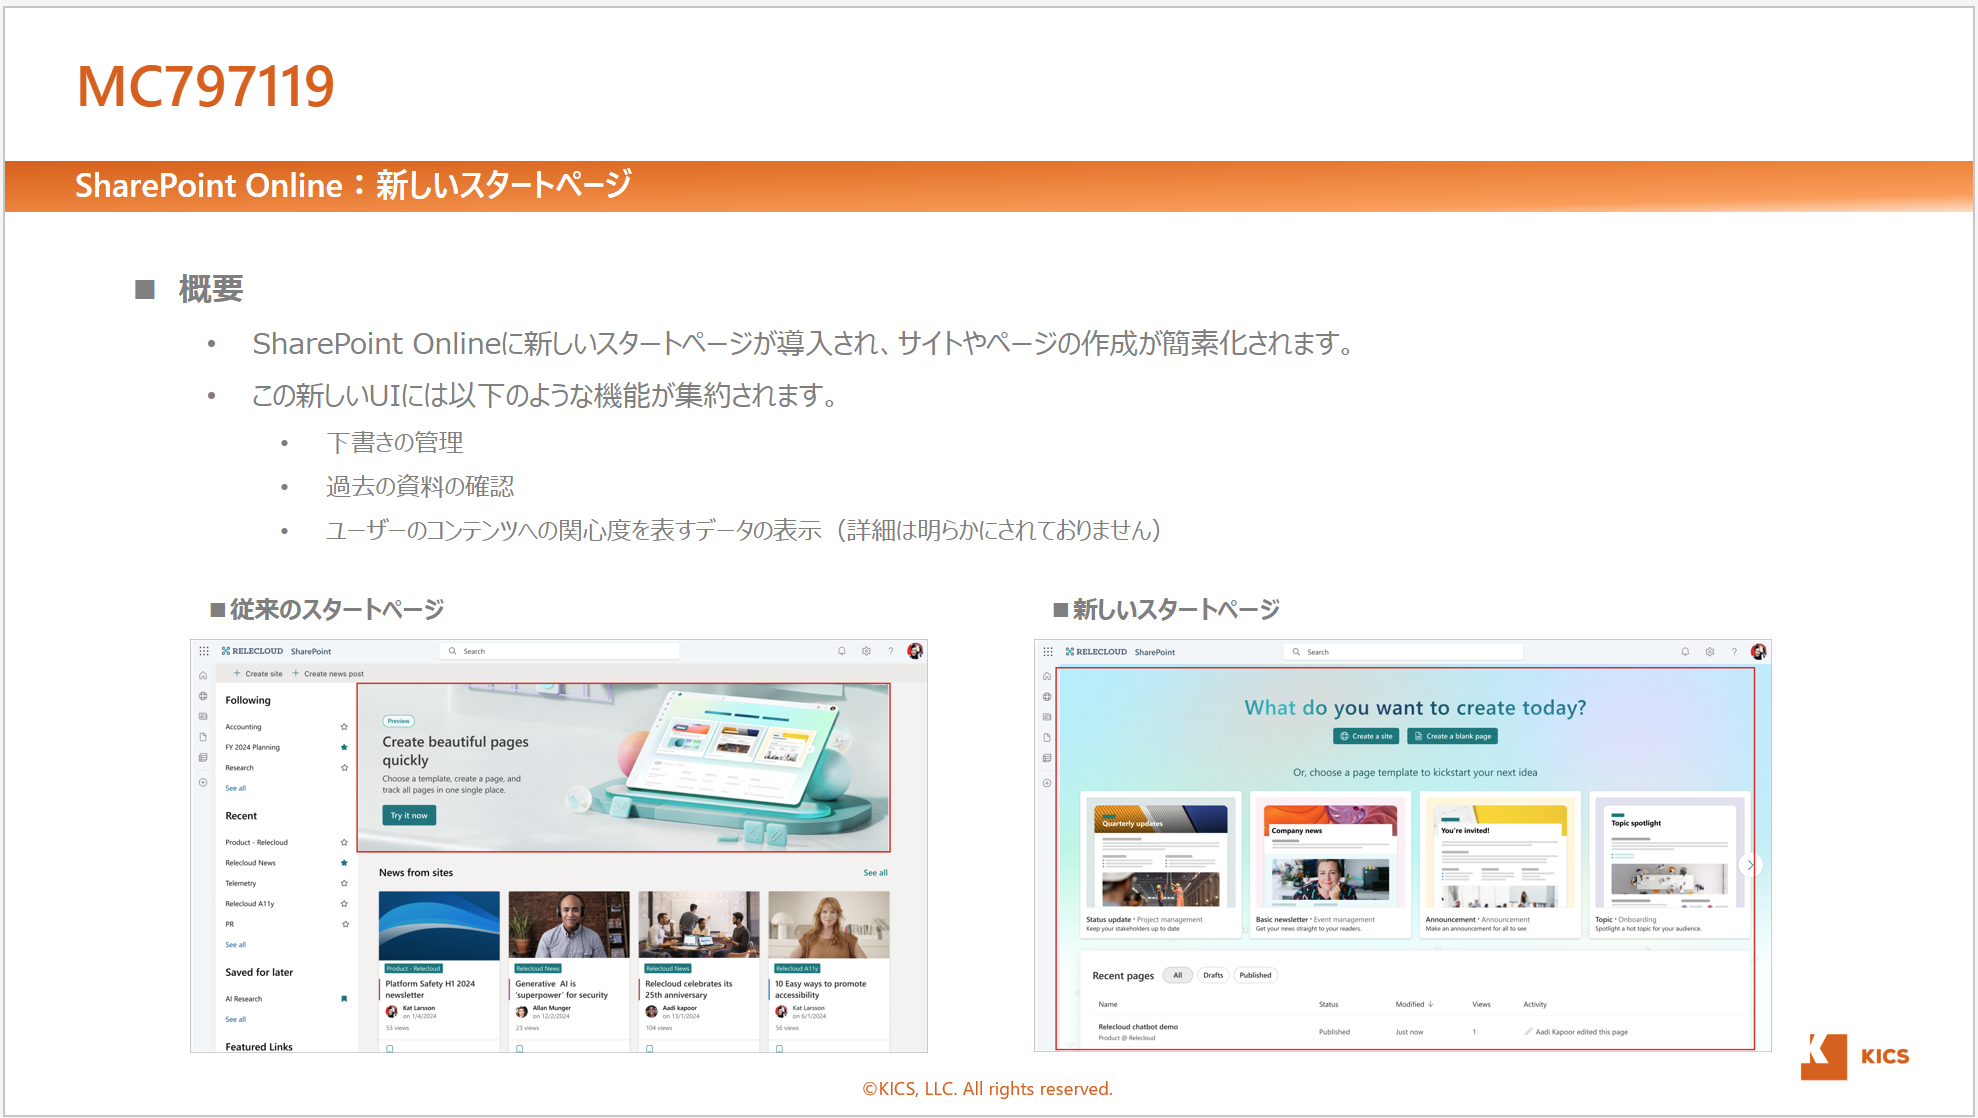
Task: Click profile avatar in new start page screenshot
Action: (x=1759, y=652)
